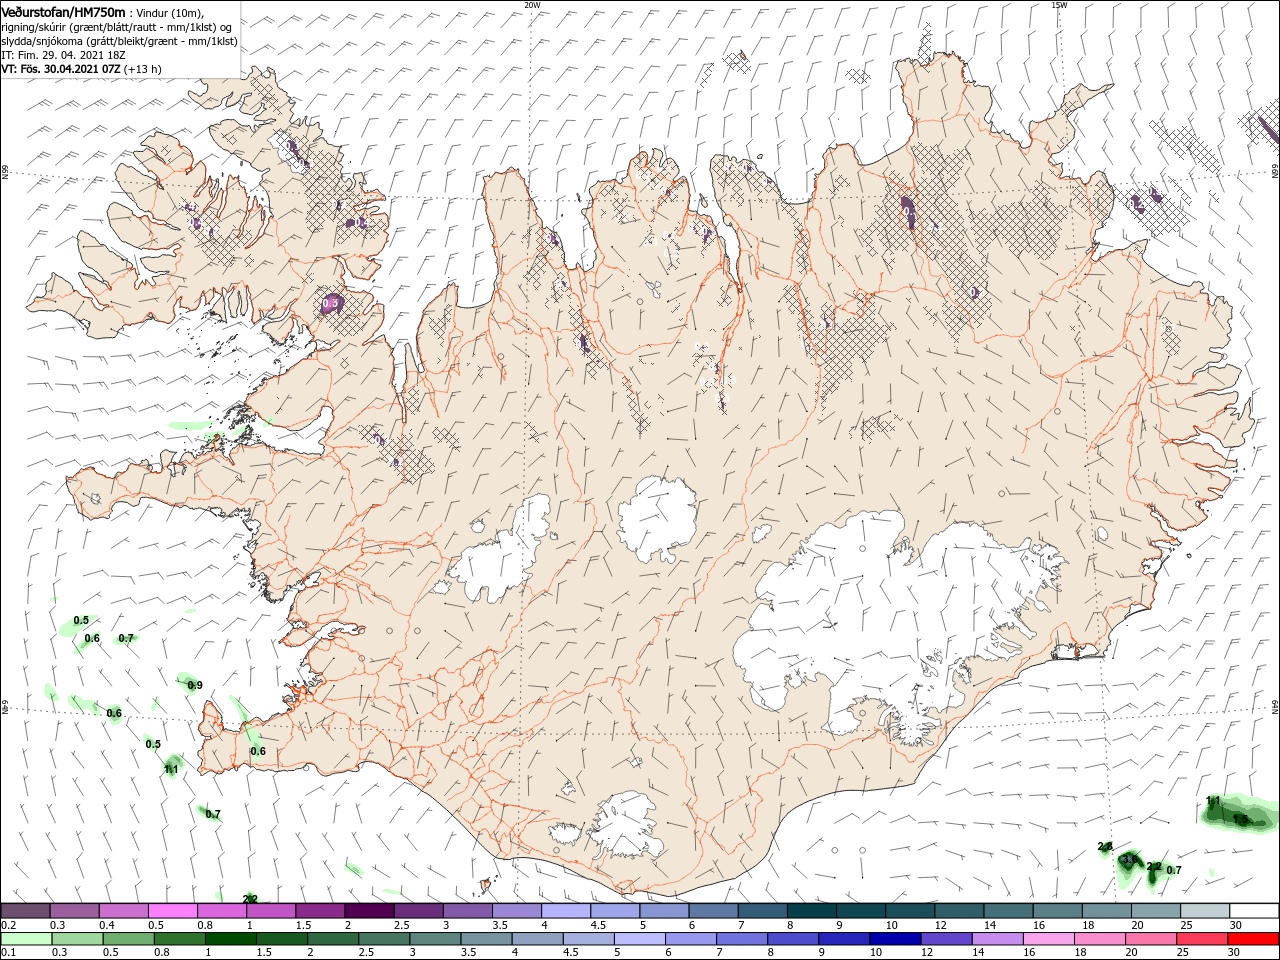The width and height of the screenshot is (1280, 960).
Task: Select pale lavender snow swatch between 4 and 4.5
Action: pos(566,911)
